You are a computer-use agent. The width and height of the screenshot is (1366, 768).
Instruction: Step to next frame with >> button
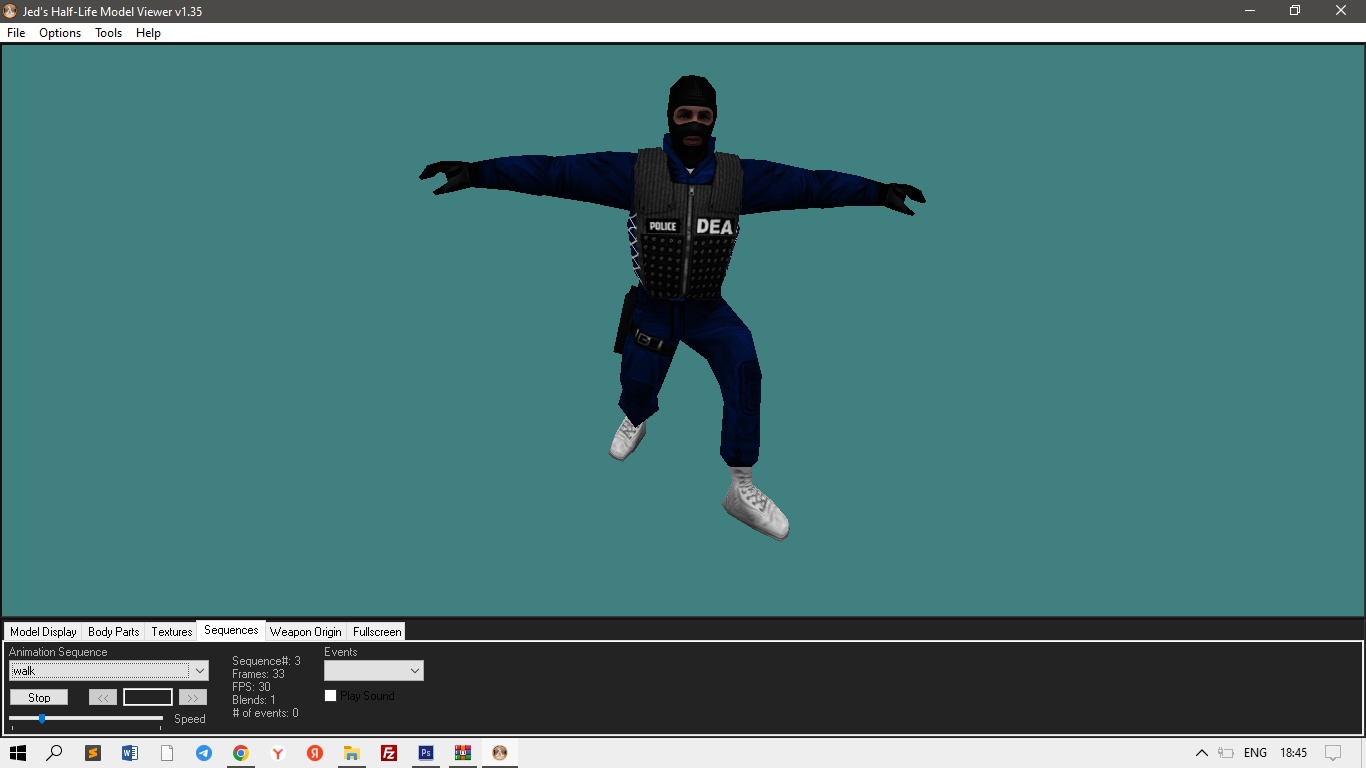click(x=193, y=697)
